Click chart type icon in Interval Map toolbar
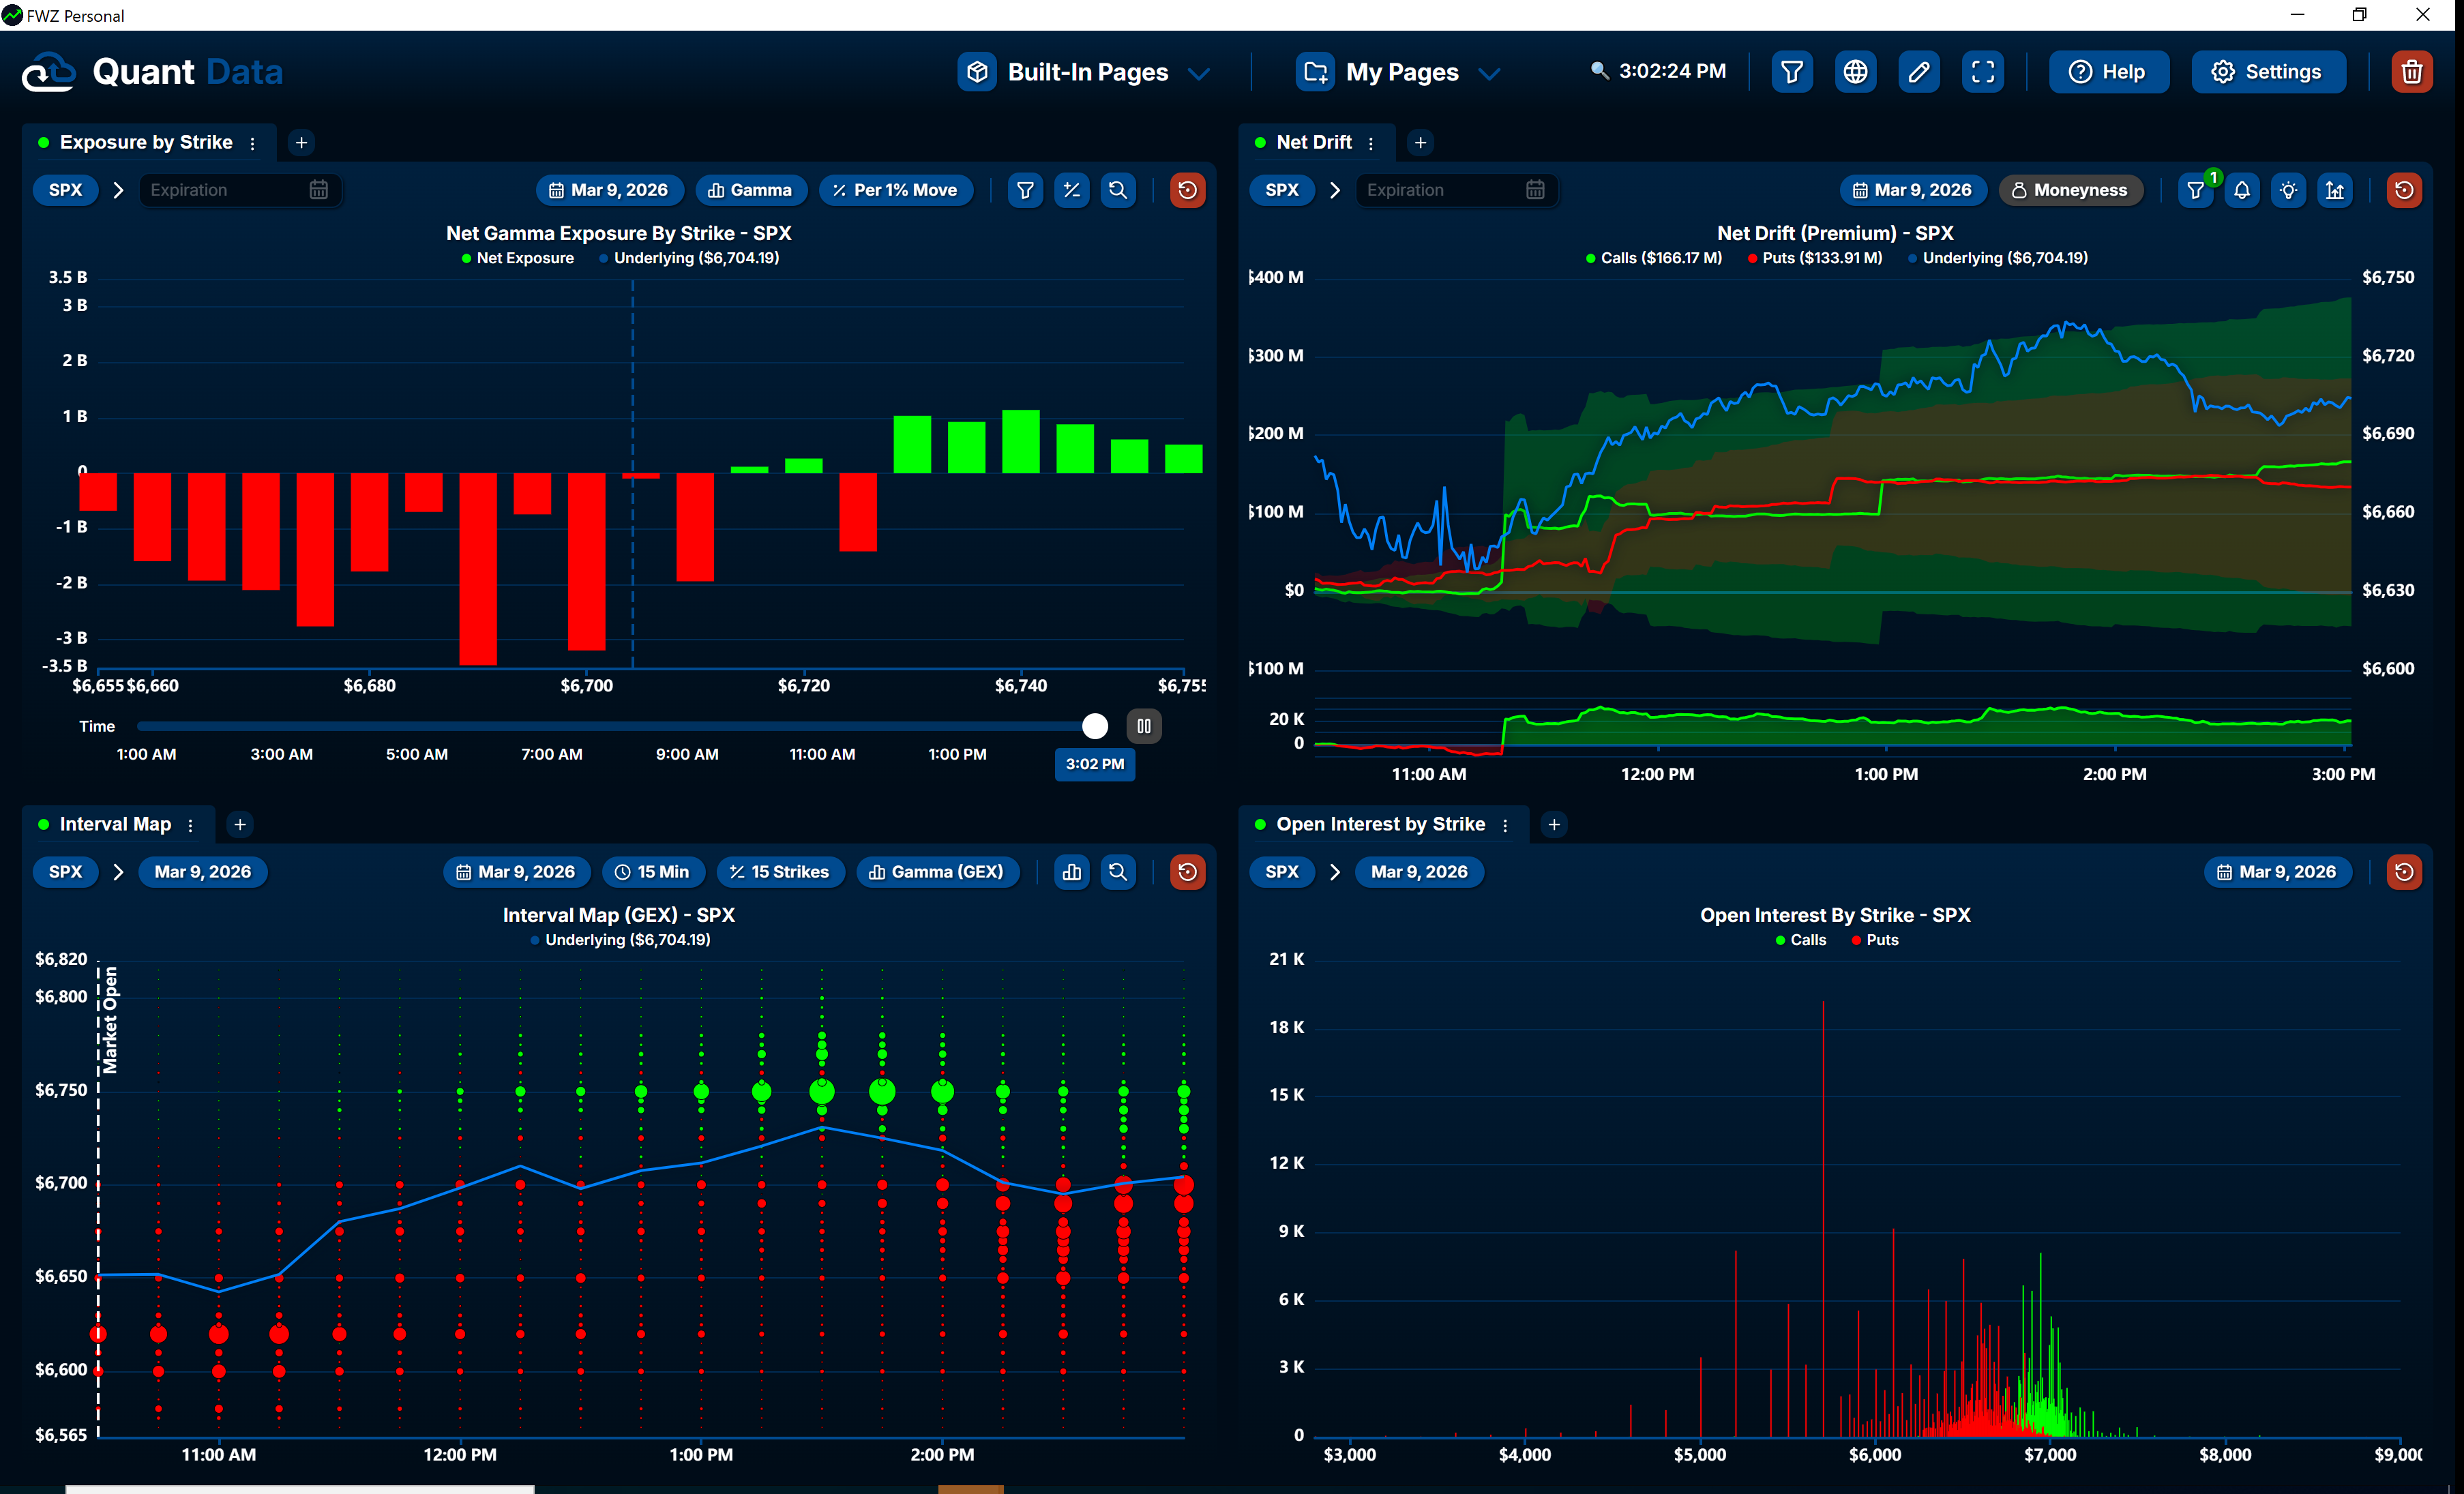This screenshot has width=2464, height=1494. click(x=1072, y=872)
